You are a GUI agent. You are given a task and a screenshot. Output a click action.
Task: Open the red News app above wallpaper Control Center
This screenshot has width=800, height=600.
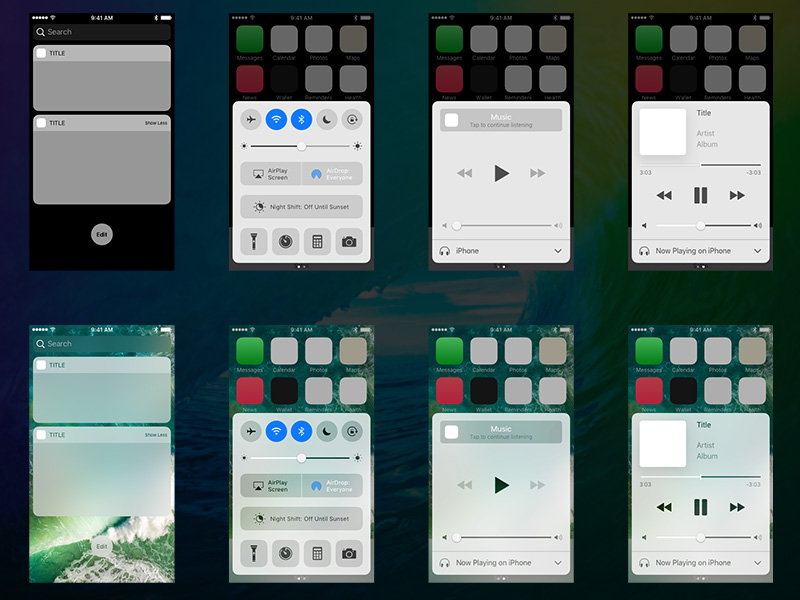tap(249, 391)
